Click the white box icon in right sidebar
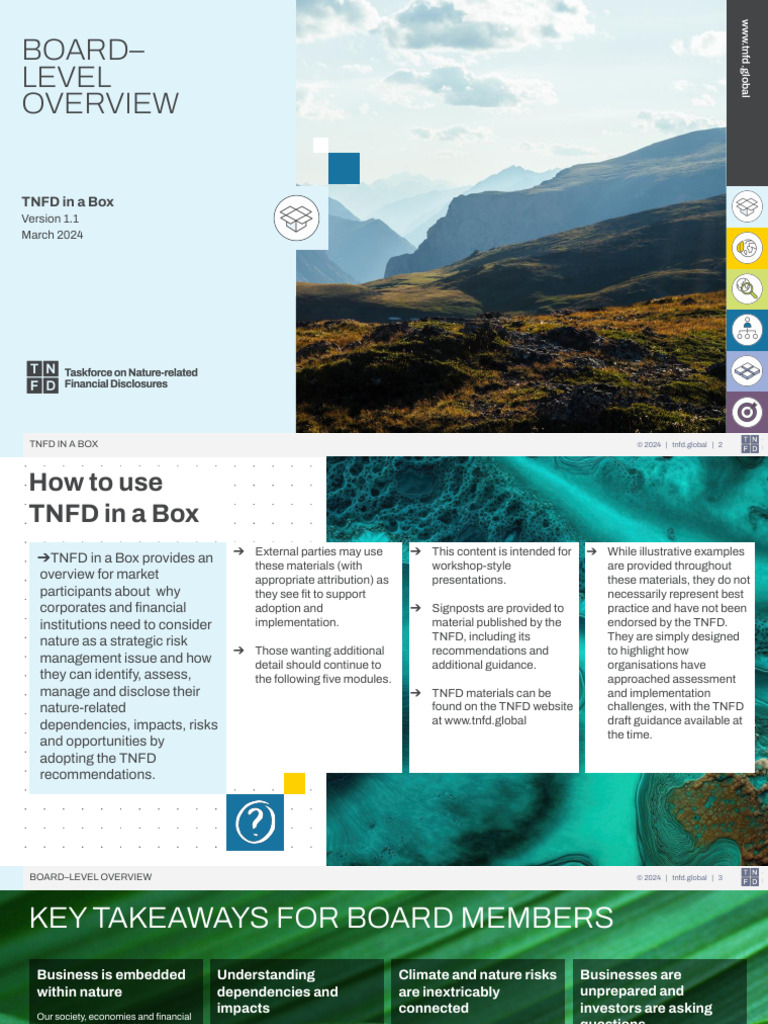The width and height of the screenshot is (768, 1024). pos(747,207)
